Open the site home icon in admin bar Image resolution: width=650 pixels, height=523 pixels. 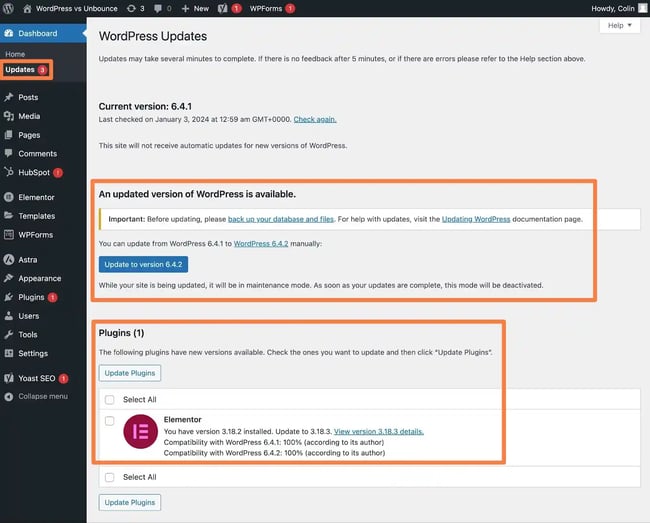[27, 8]
